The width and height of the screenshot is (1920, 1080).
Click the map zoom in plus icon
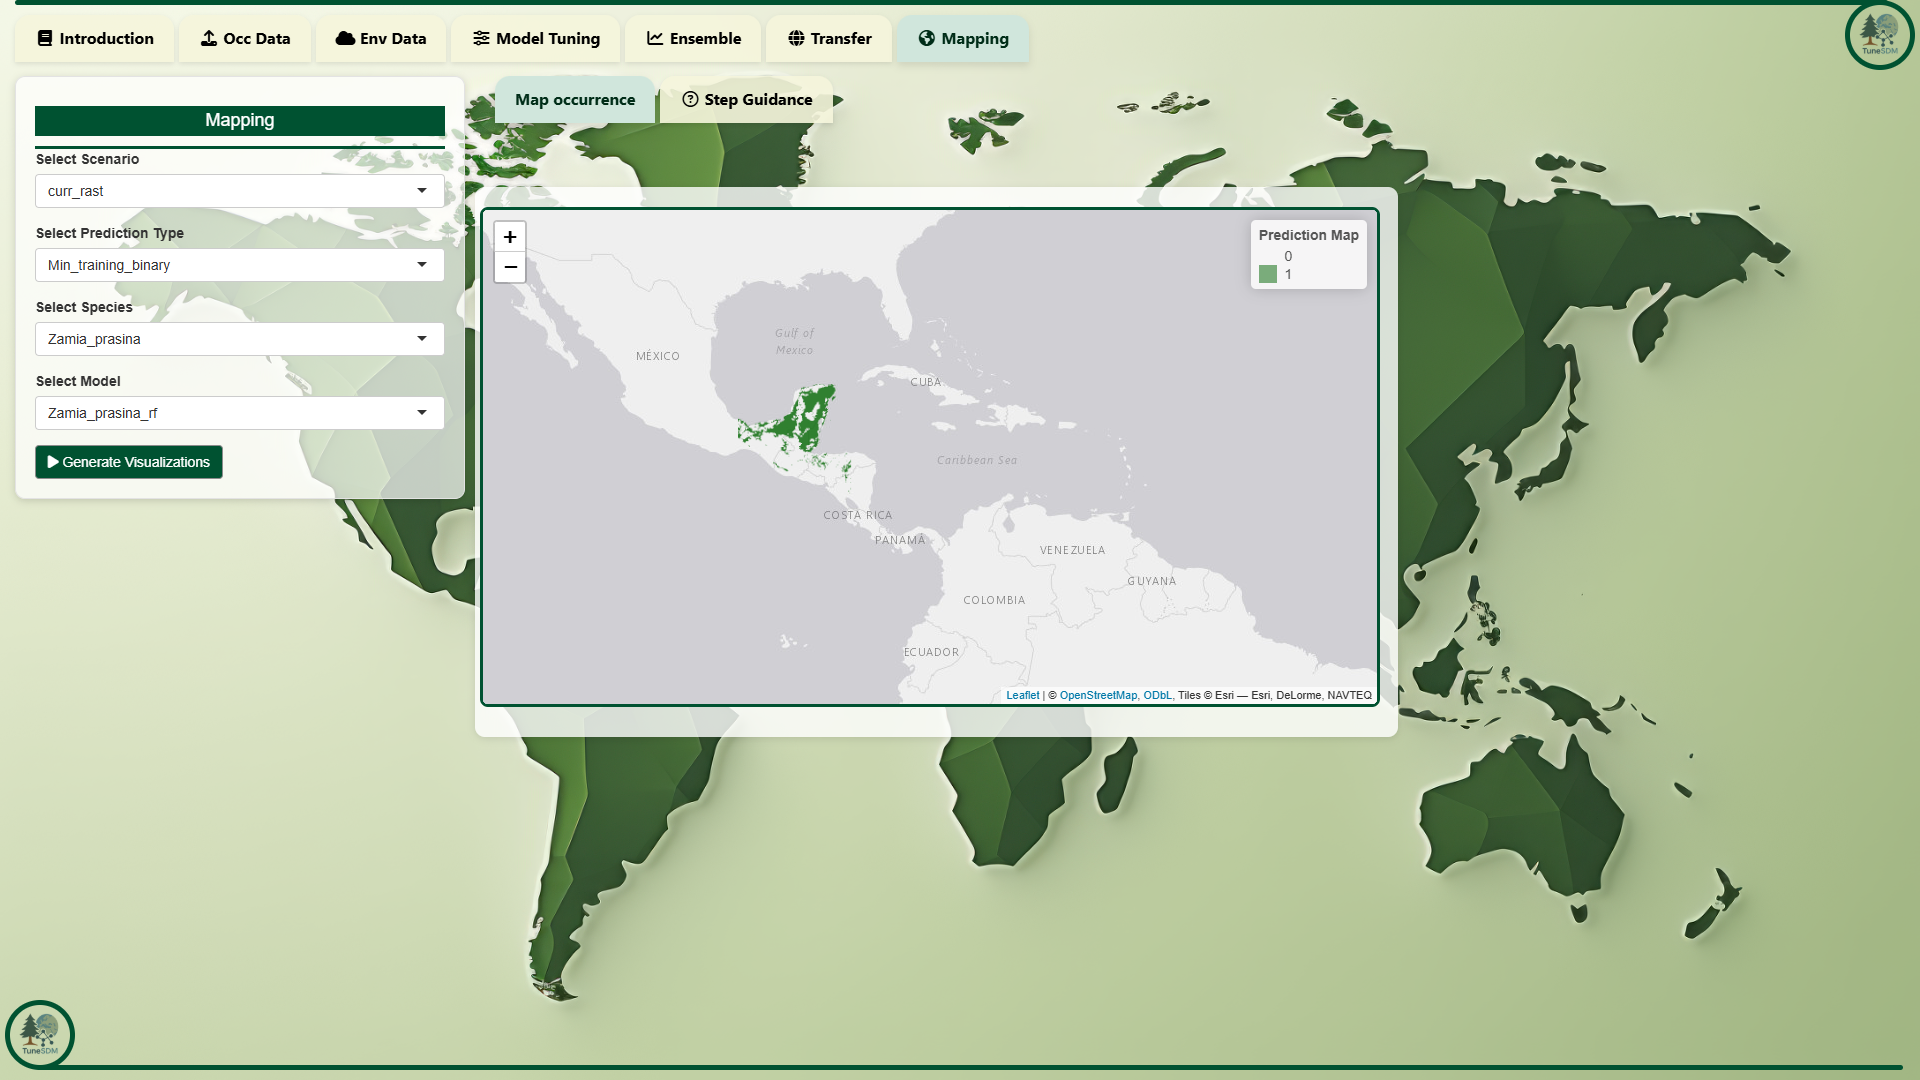pyautogui.click(x=510, y=237)
